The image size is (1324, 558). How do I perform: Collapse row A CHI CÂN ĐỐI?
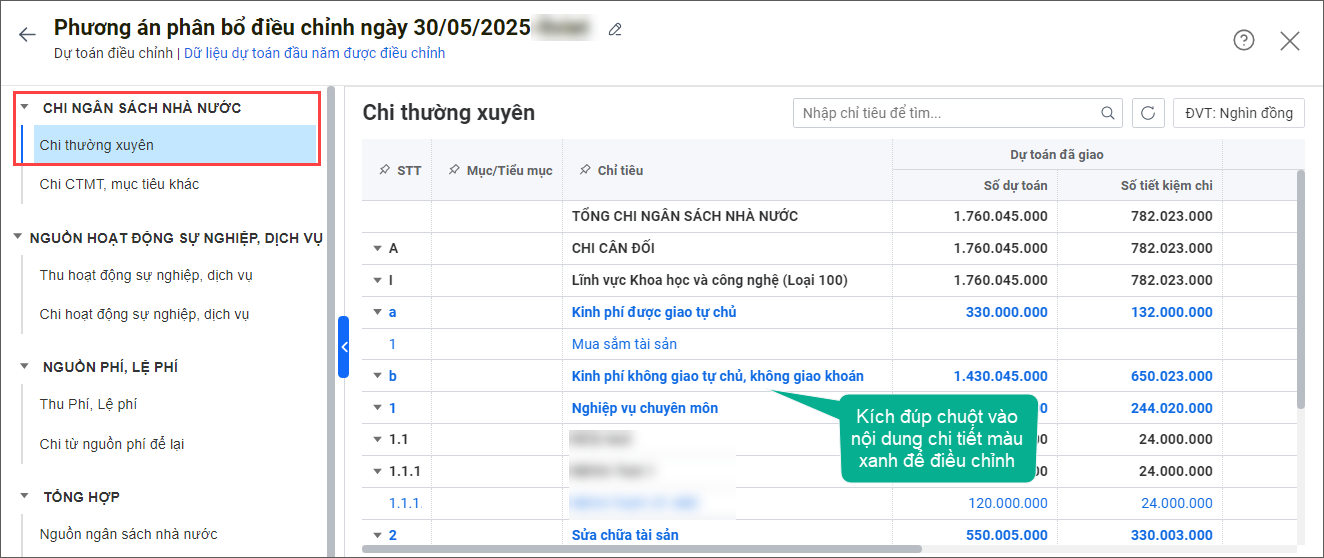[378, 248]
